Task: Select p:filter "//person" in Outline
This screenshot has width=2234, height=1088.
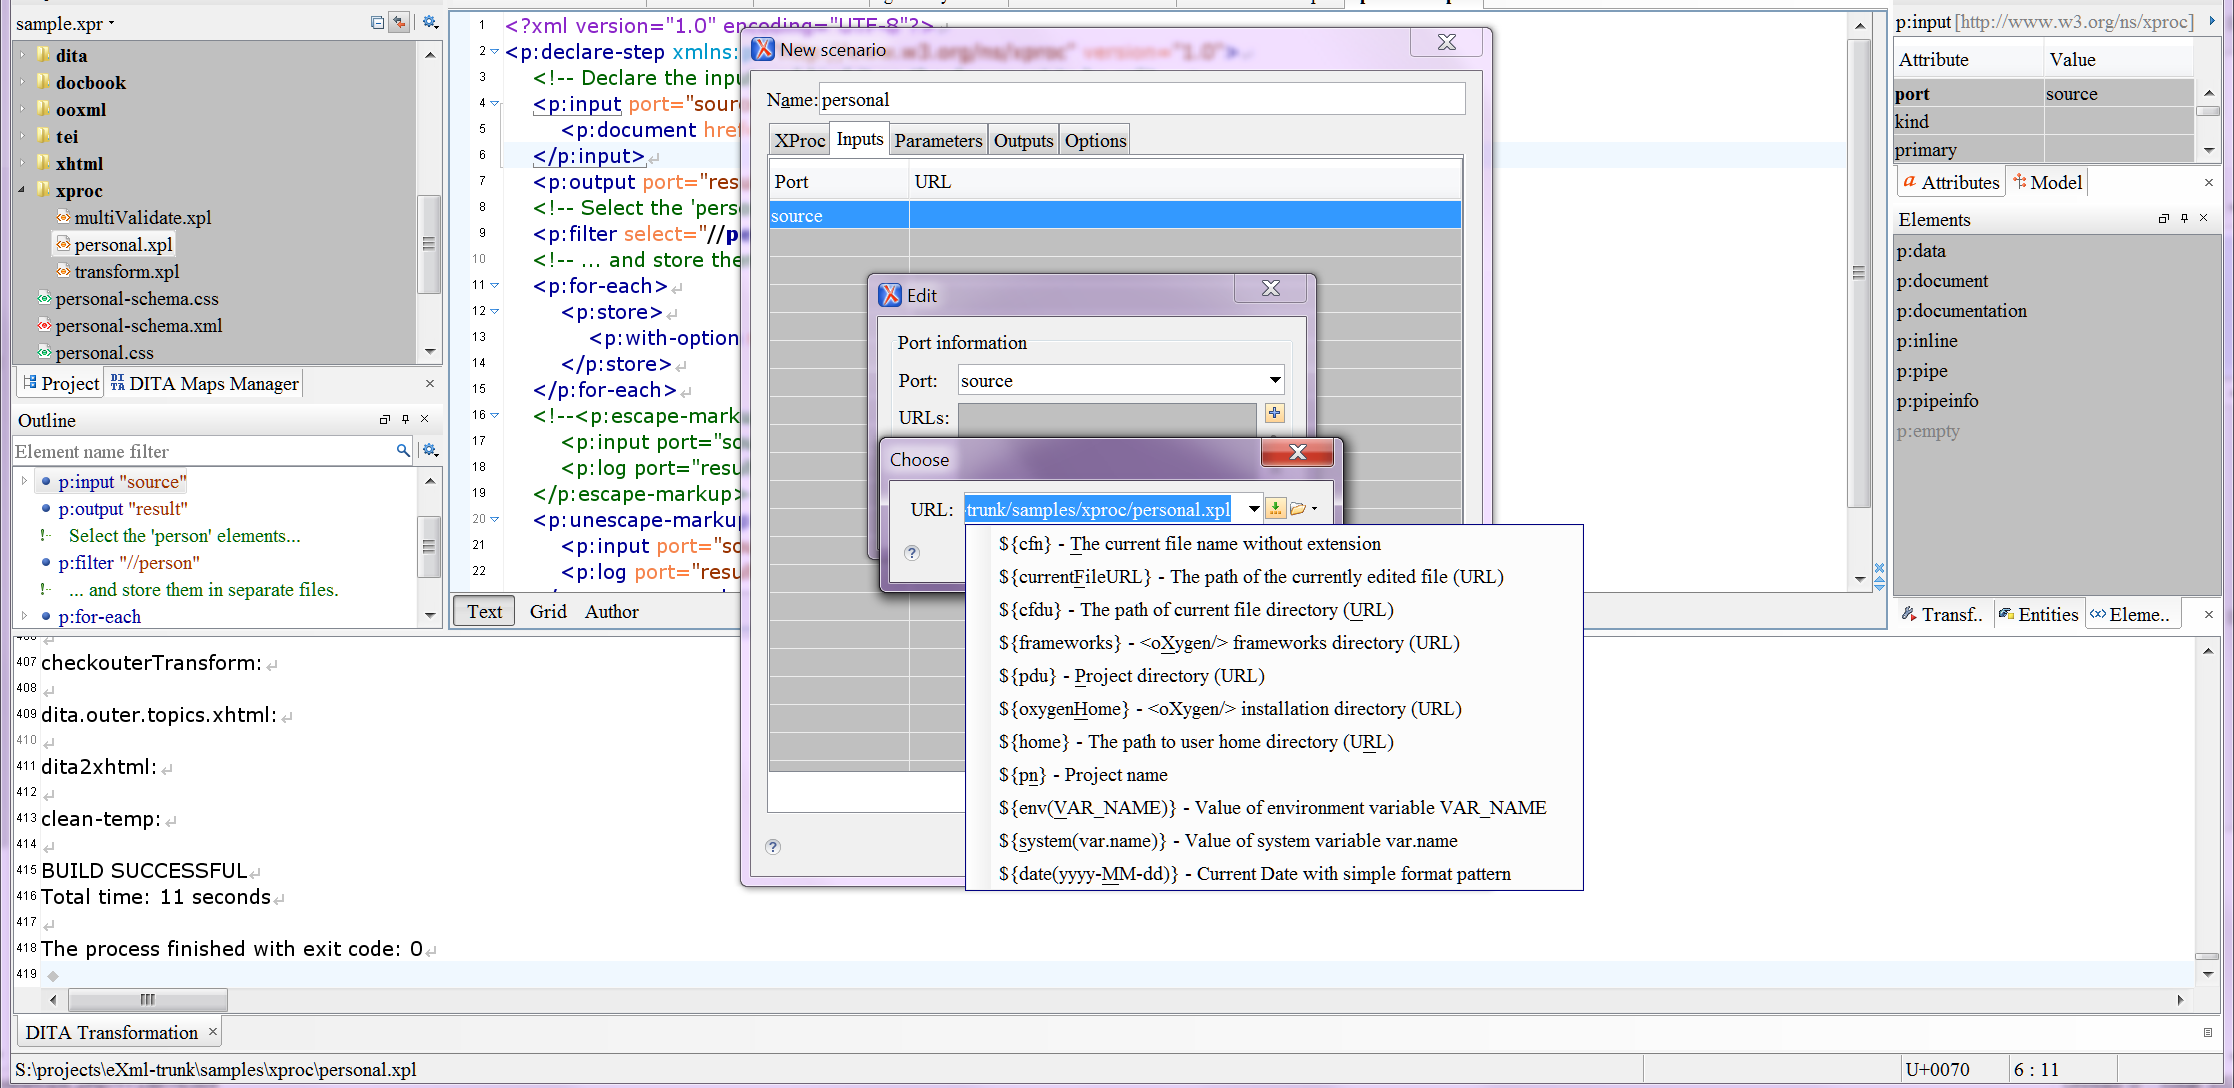Action: tap(129, 563)
